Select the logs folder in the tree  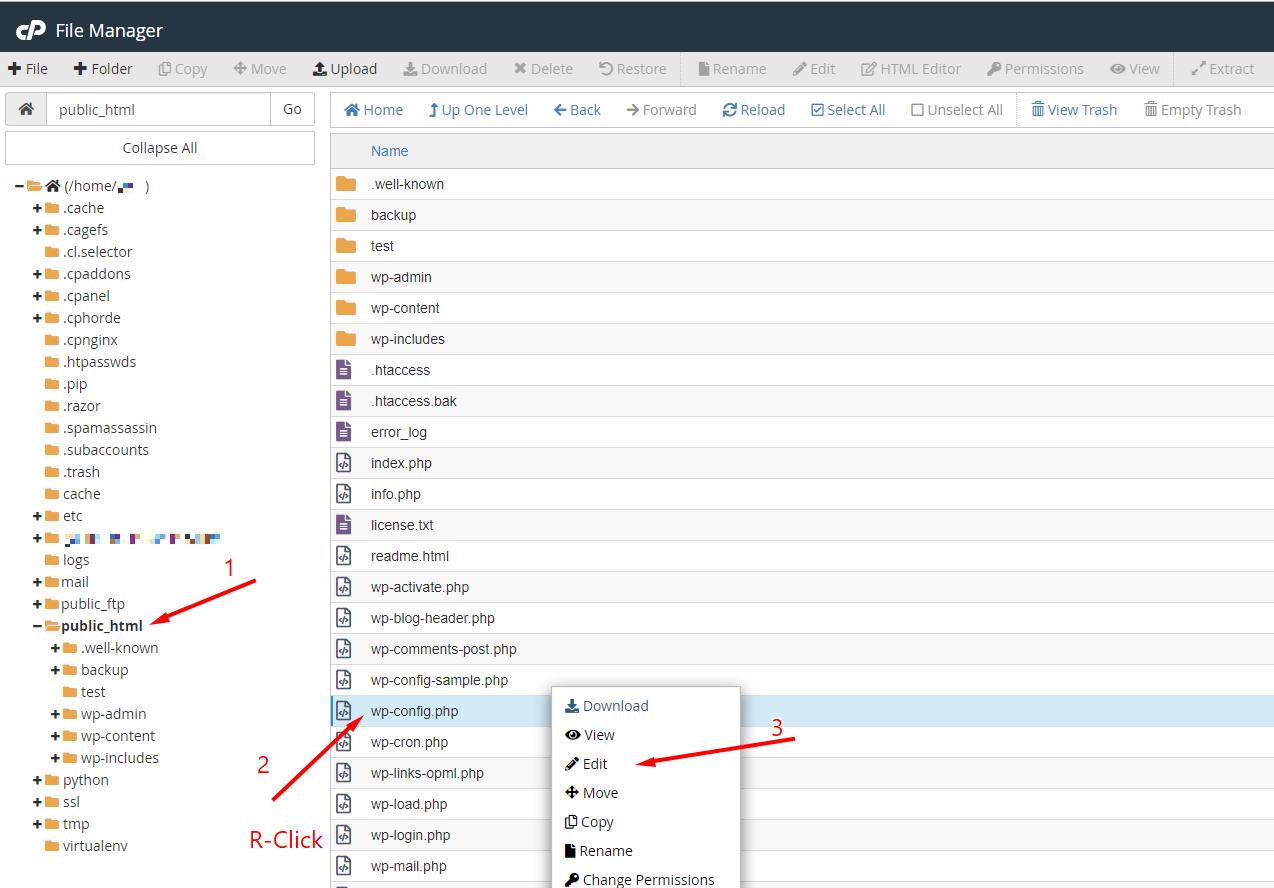[x=76, y=560]
